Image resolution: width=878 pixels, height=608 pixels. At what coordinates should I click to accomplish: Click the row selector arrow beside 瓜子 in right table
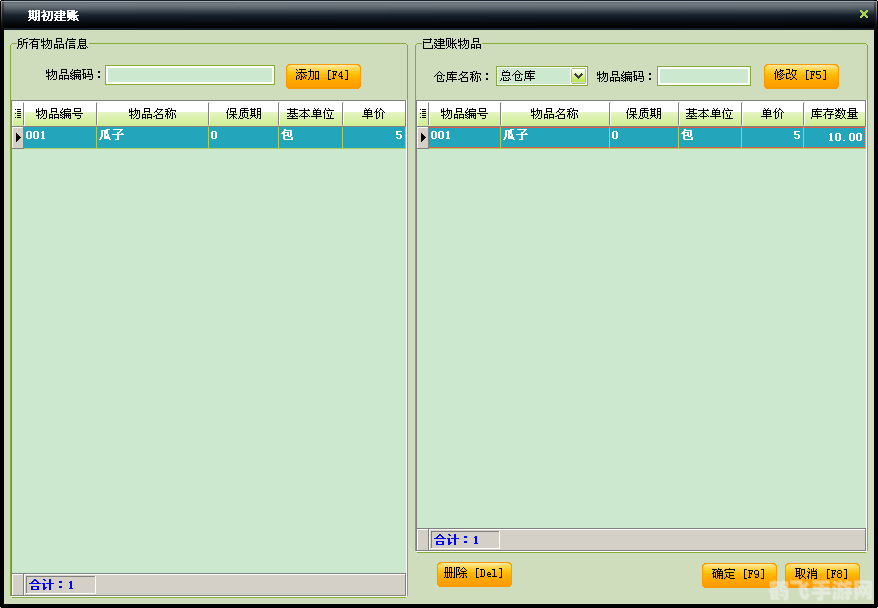tap(422, 135)
